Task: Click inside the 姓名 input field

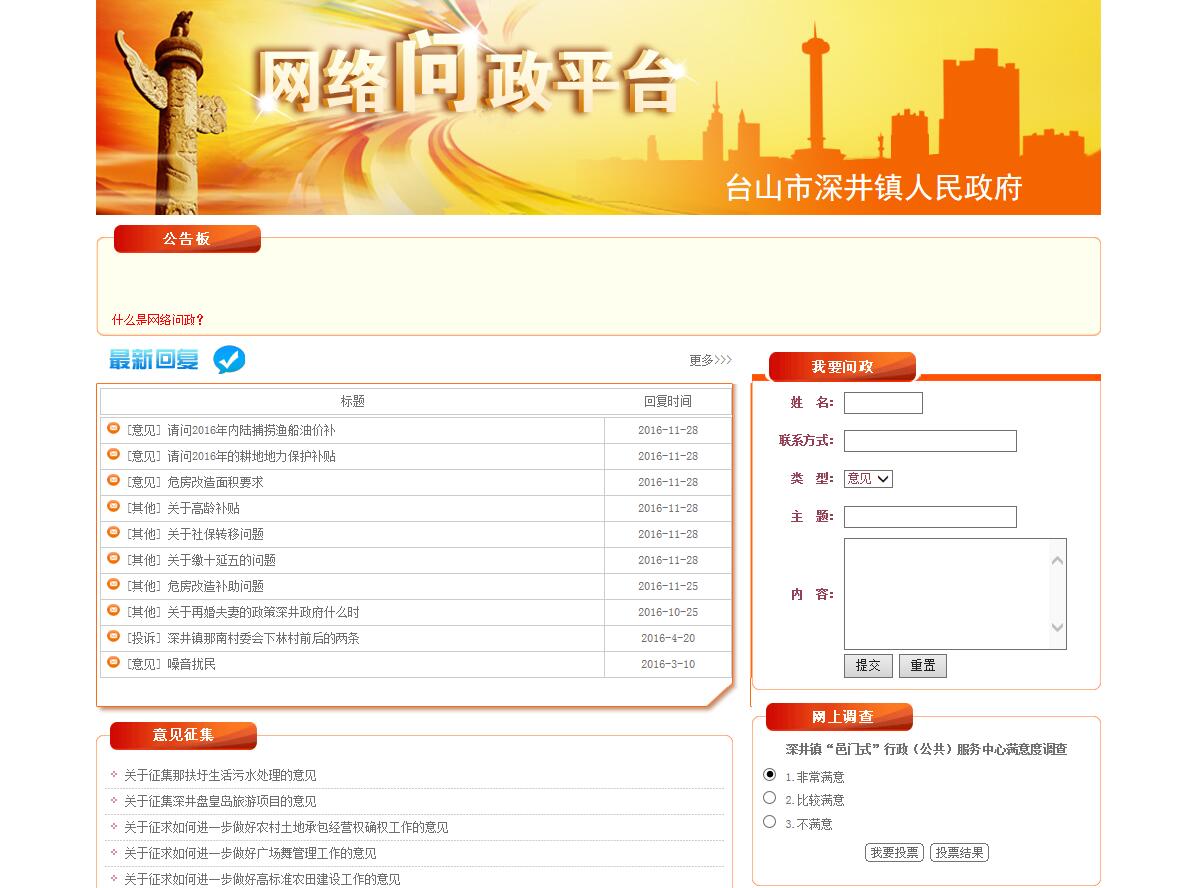Action: (883, 403)
